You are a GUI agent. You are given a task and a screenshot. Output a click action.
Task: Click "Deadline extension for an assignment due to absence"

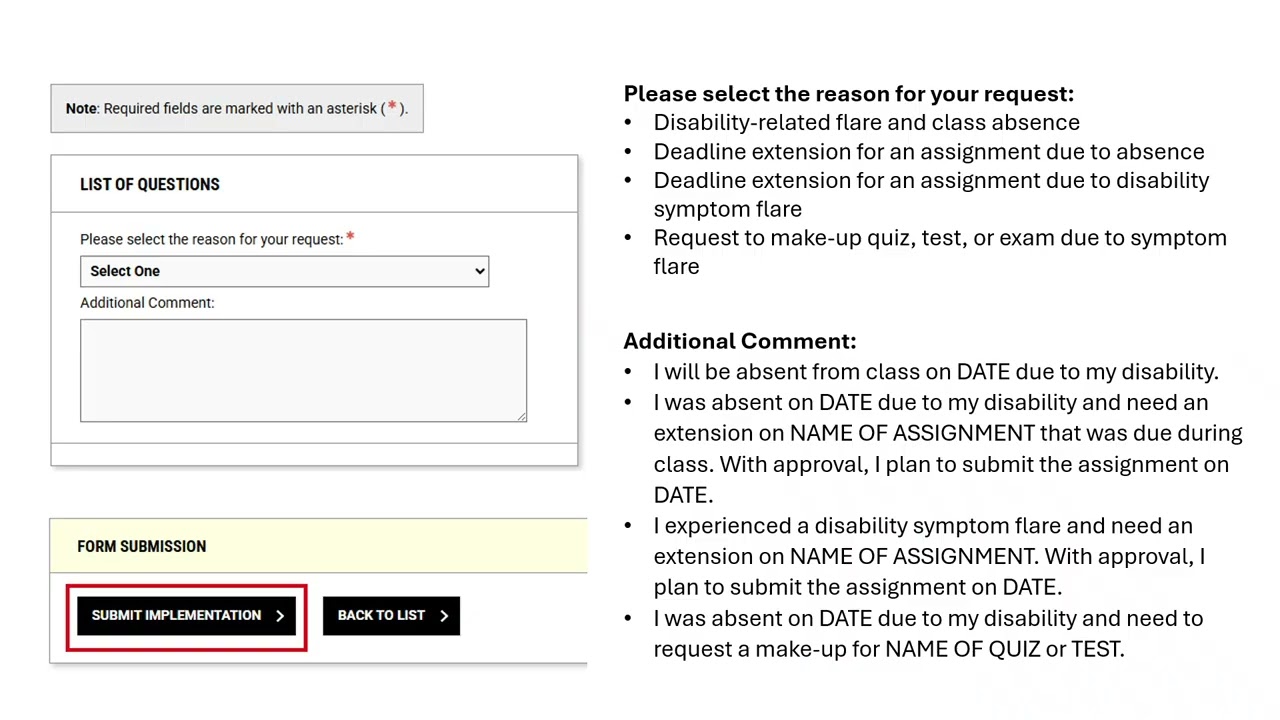click(x=928, y=151)
